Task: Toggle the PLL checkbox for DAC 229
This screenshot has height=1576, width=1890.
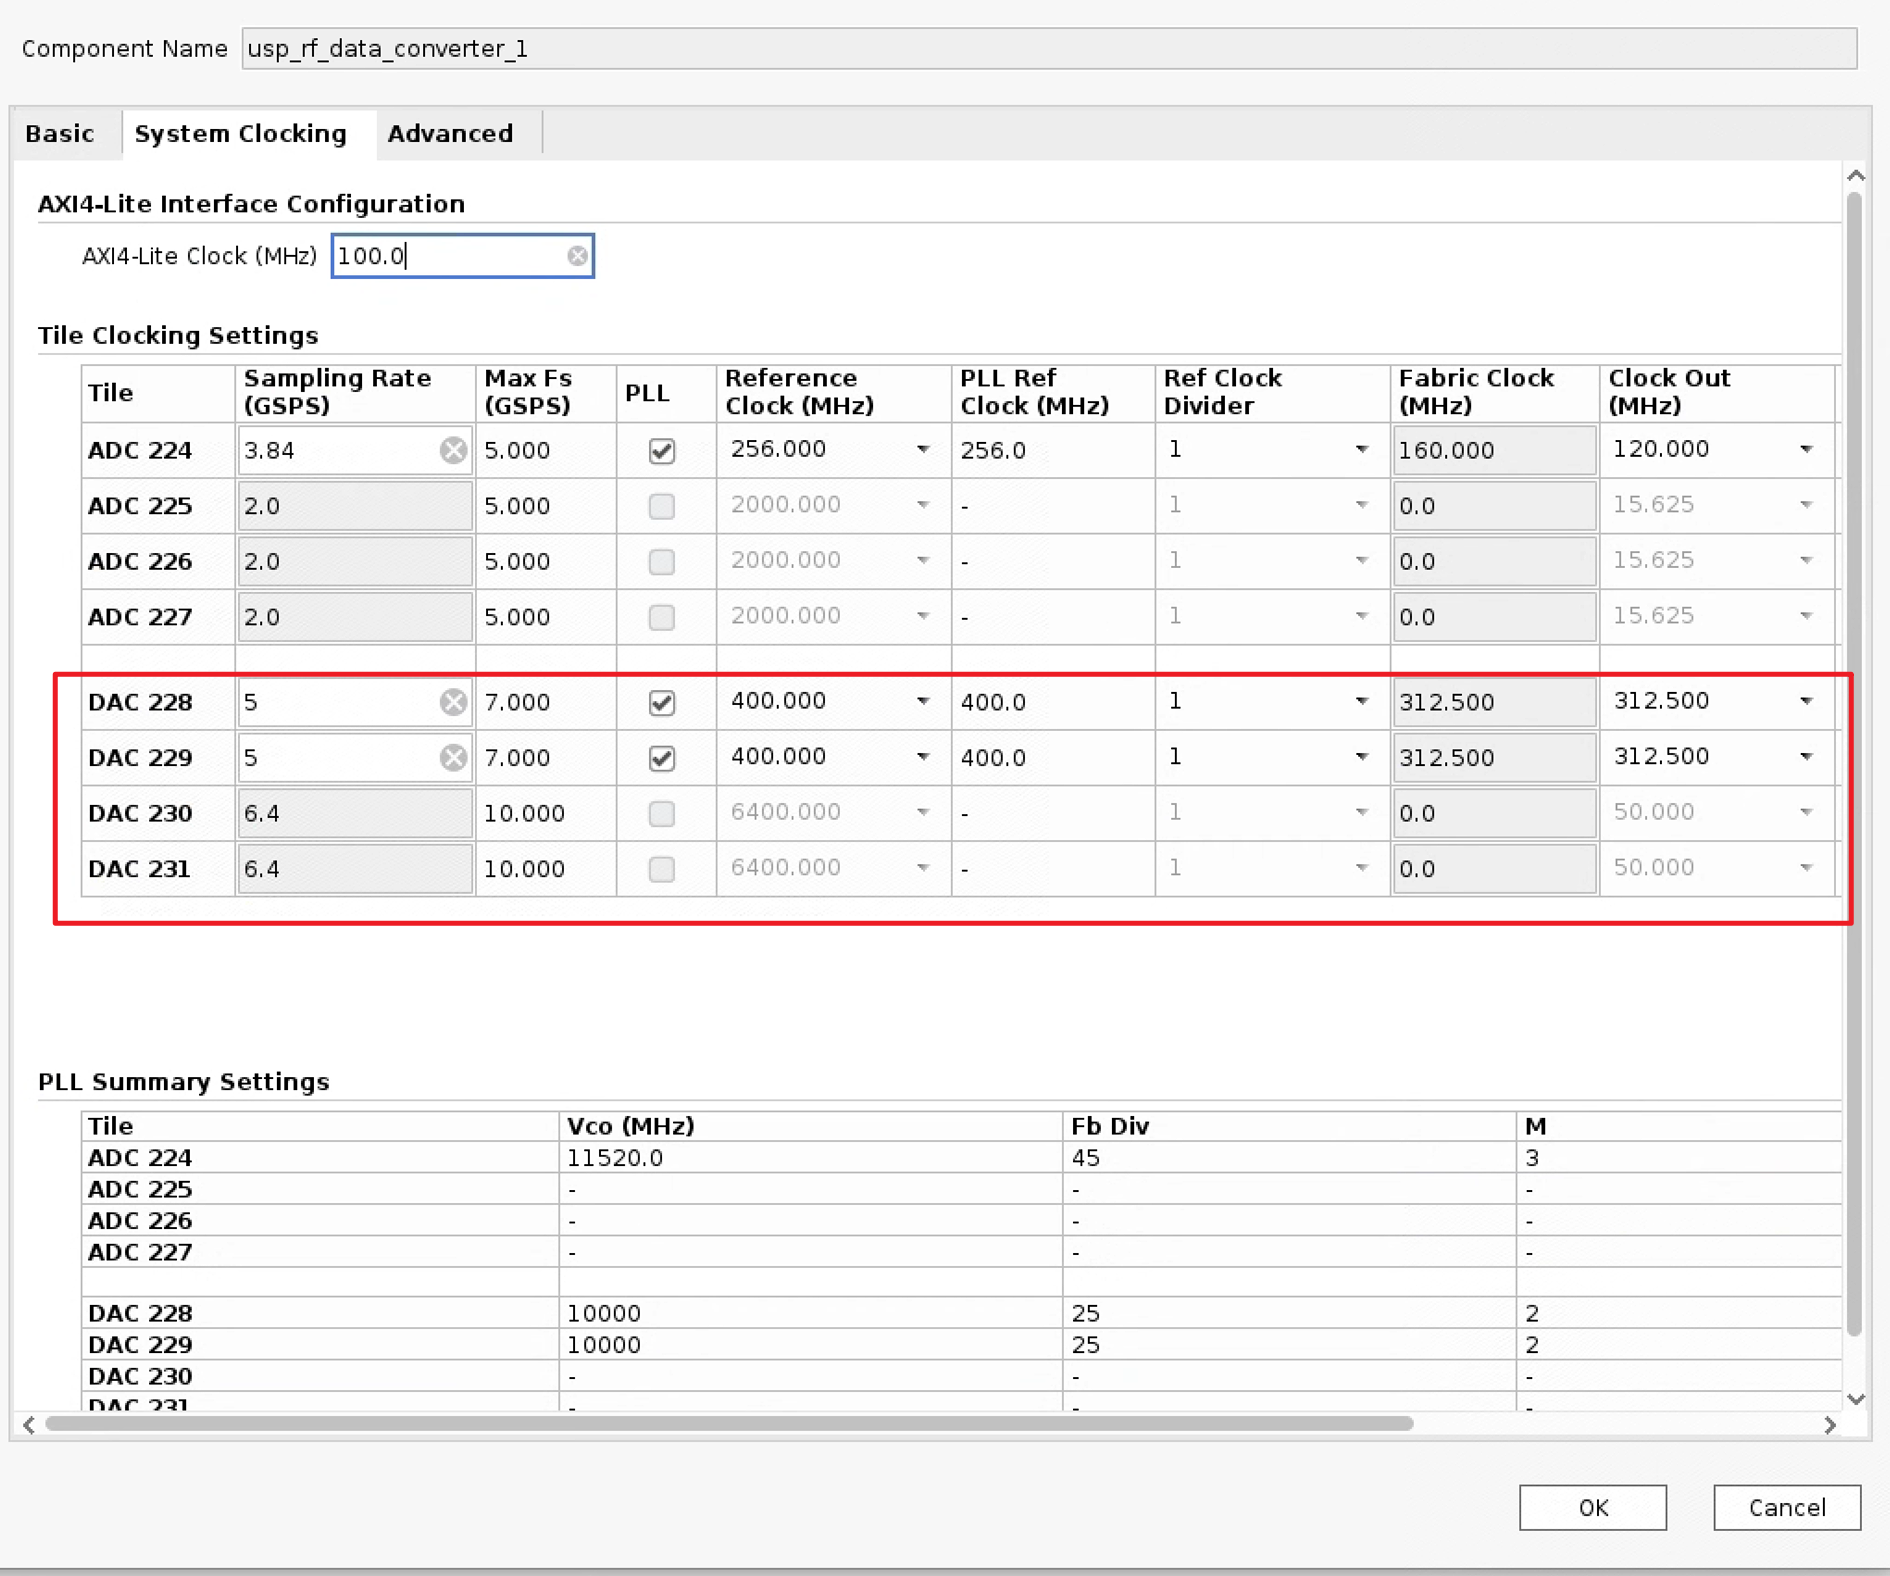Action: click(661, 758)
